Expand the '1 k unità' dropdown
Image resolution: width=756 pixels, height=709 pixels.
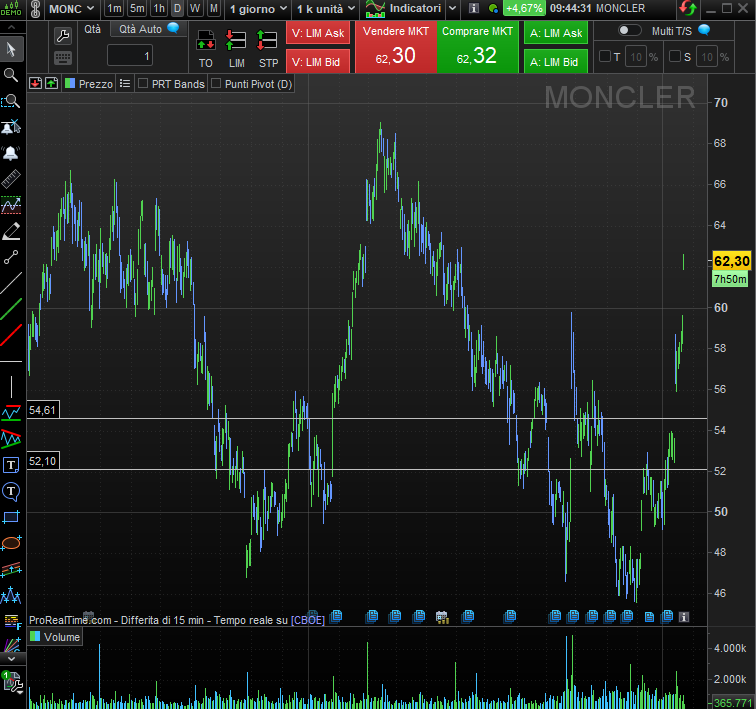click(x=326, y=9)
